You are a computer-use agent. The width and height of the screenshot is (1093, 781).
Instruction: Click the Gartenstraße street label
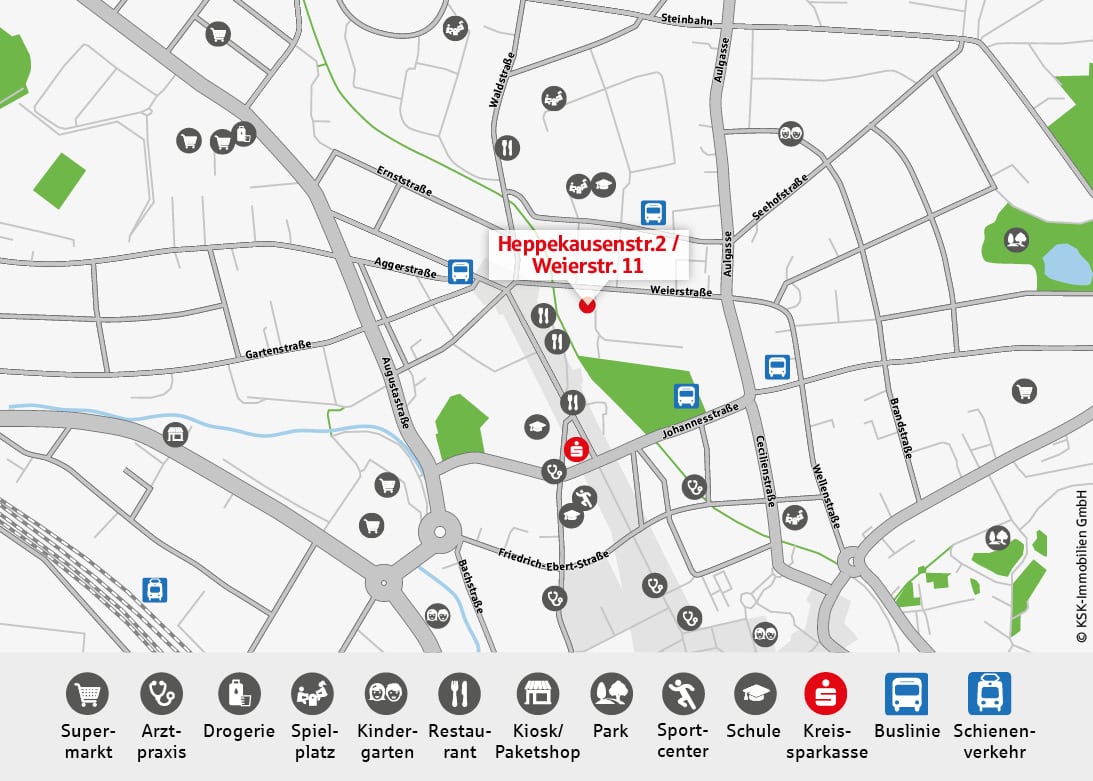(278, 349)
